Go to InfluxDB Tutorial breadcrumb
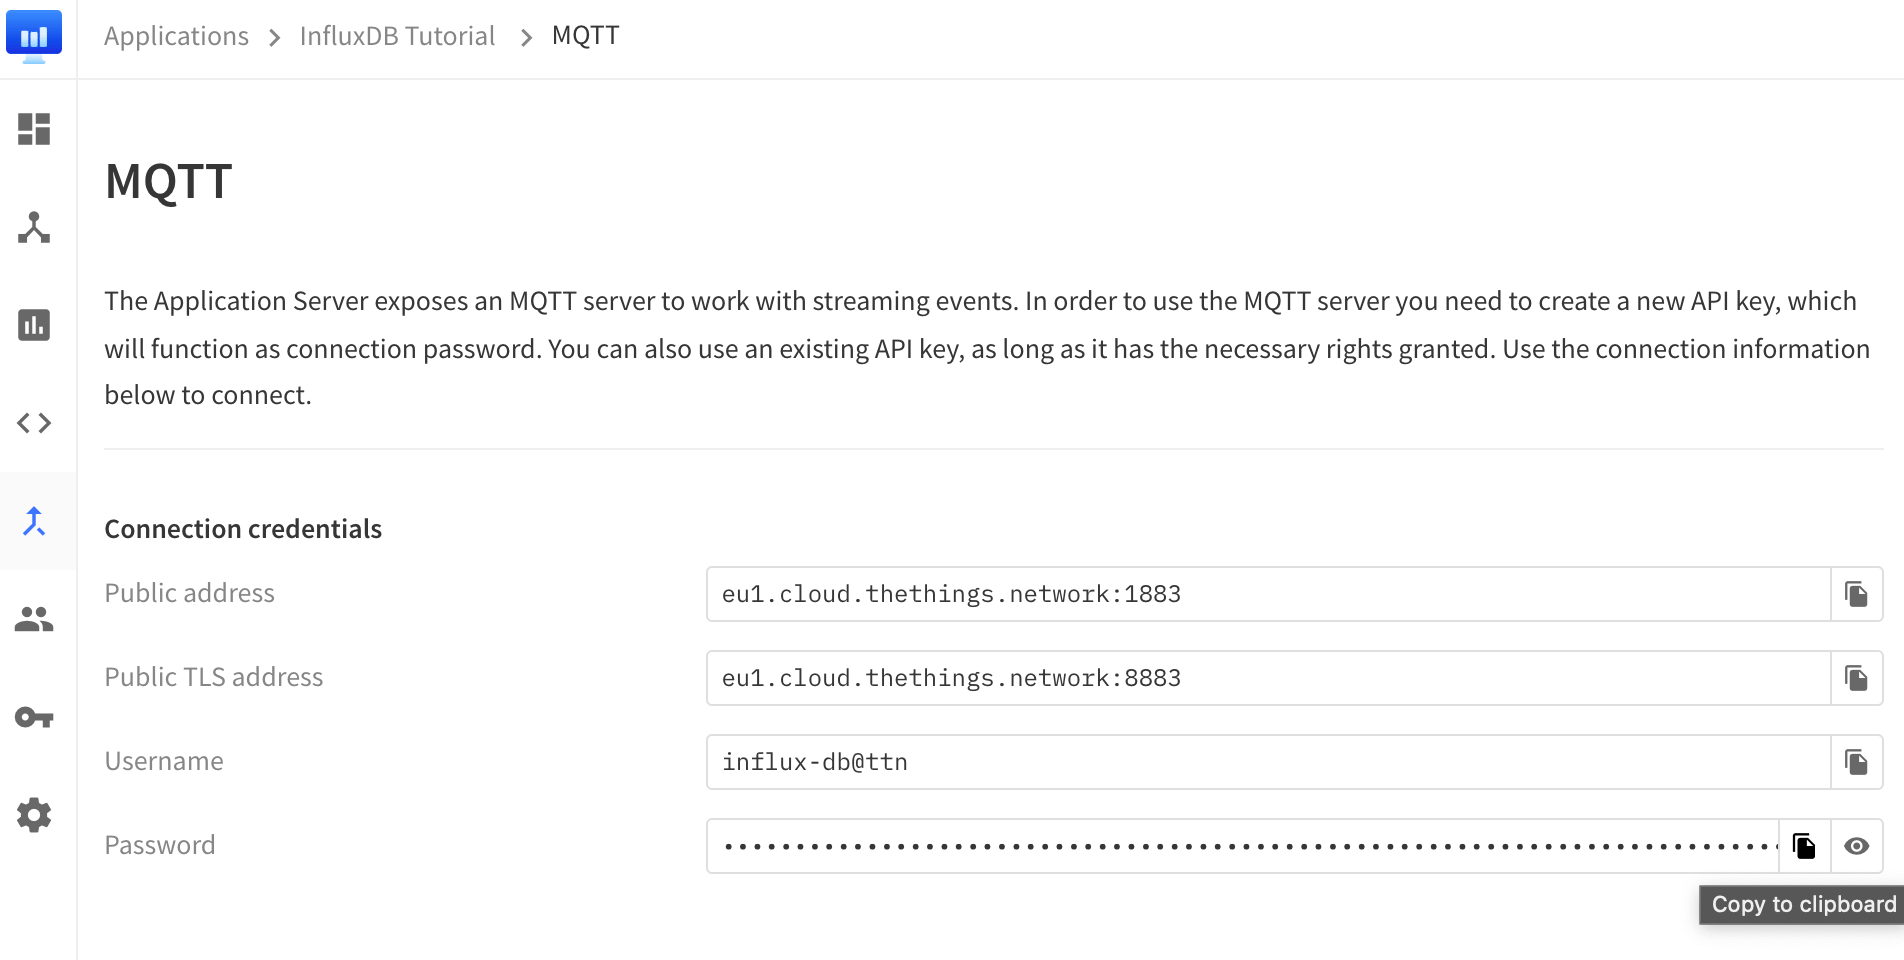The image size is (1904, 960). pyautogui.click(x=397, y=36)
